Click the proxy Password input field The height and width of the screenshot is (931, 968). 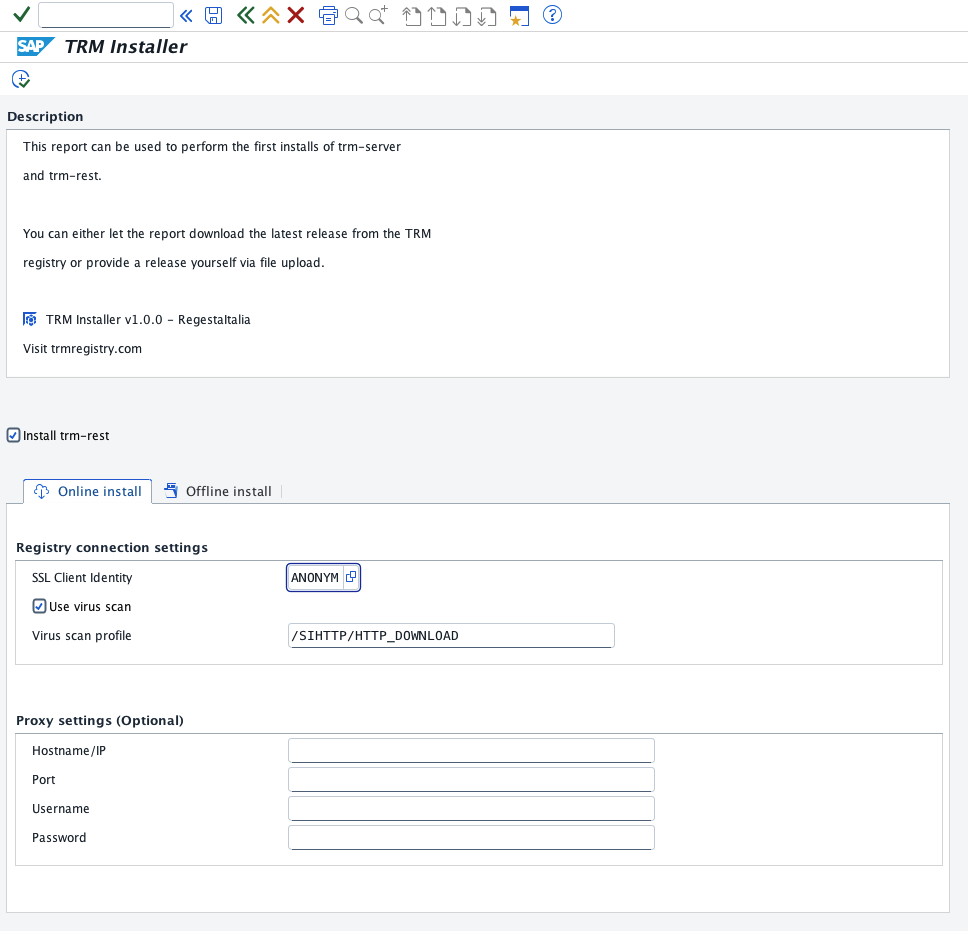coord(471,838)
